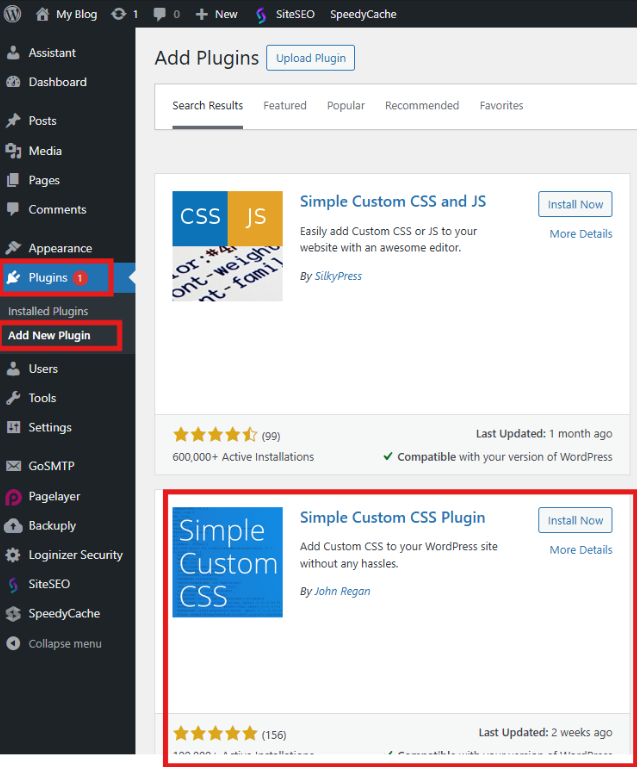Click the Users icon in sidebar
Viewport: 637px width, 768px height.
[13, 368]
